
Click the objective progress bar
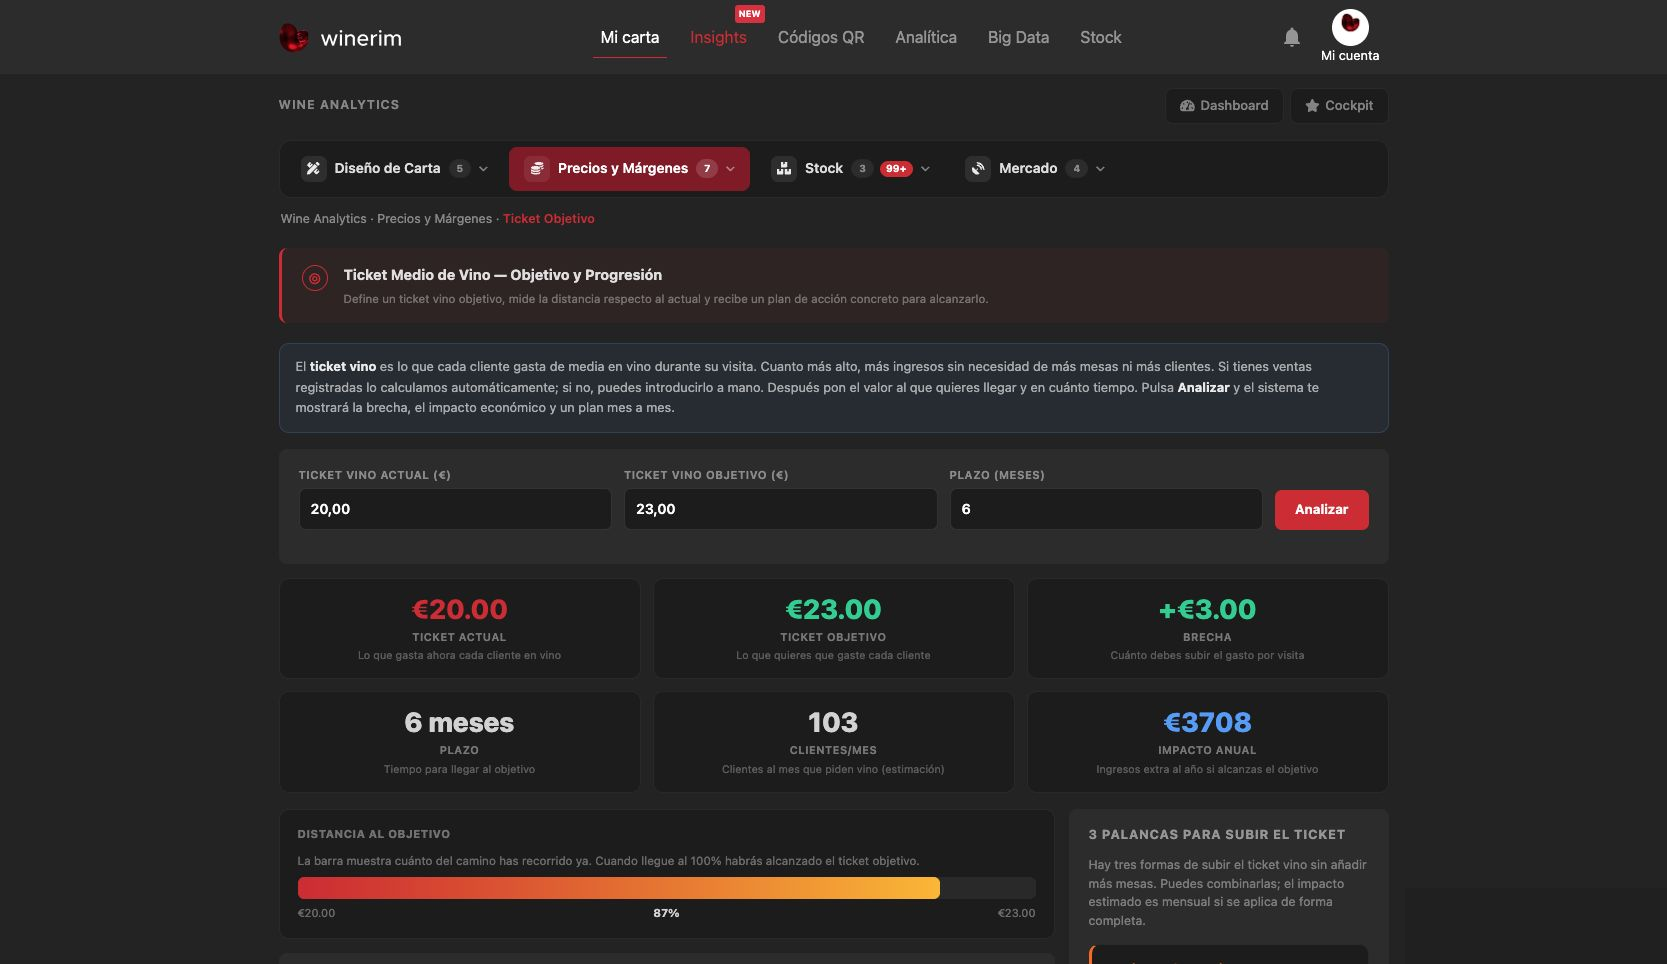point(666,888)
